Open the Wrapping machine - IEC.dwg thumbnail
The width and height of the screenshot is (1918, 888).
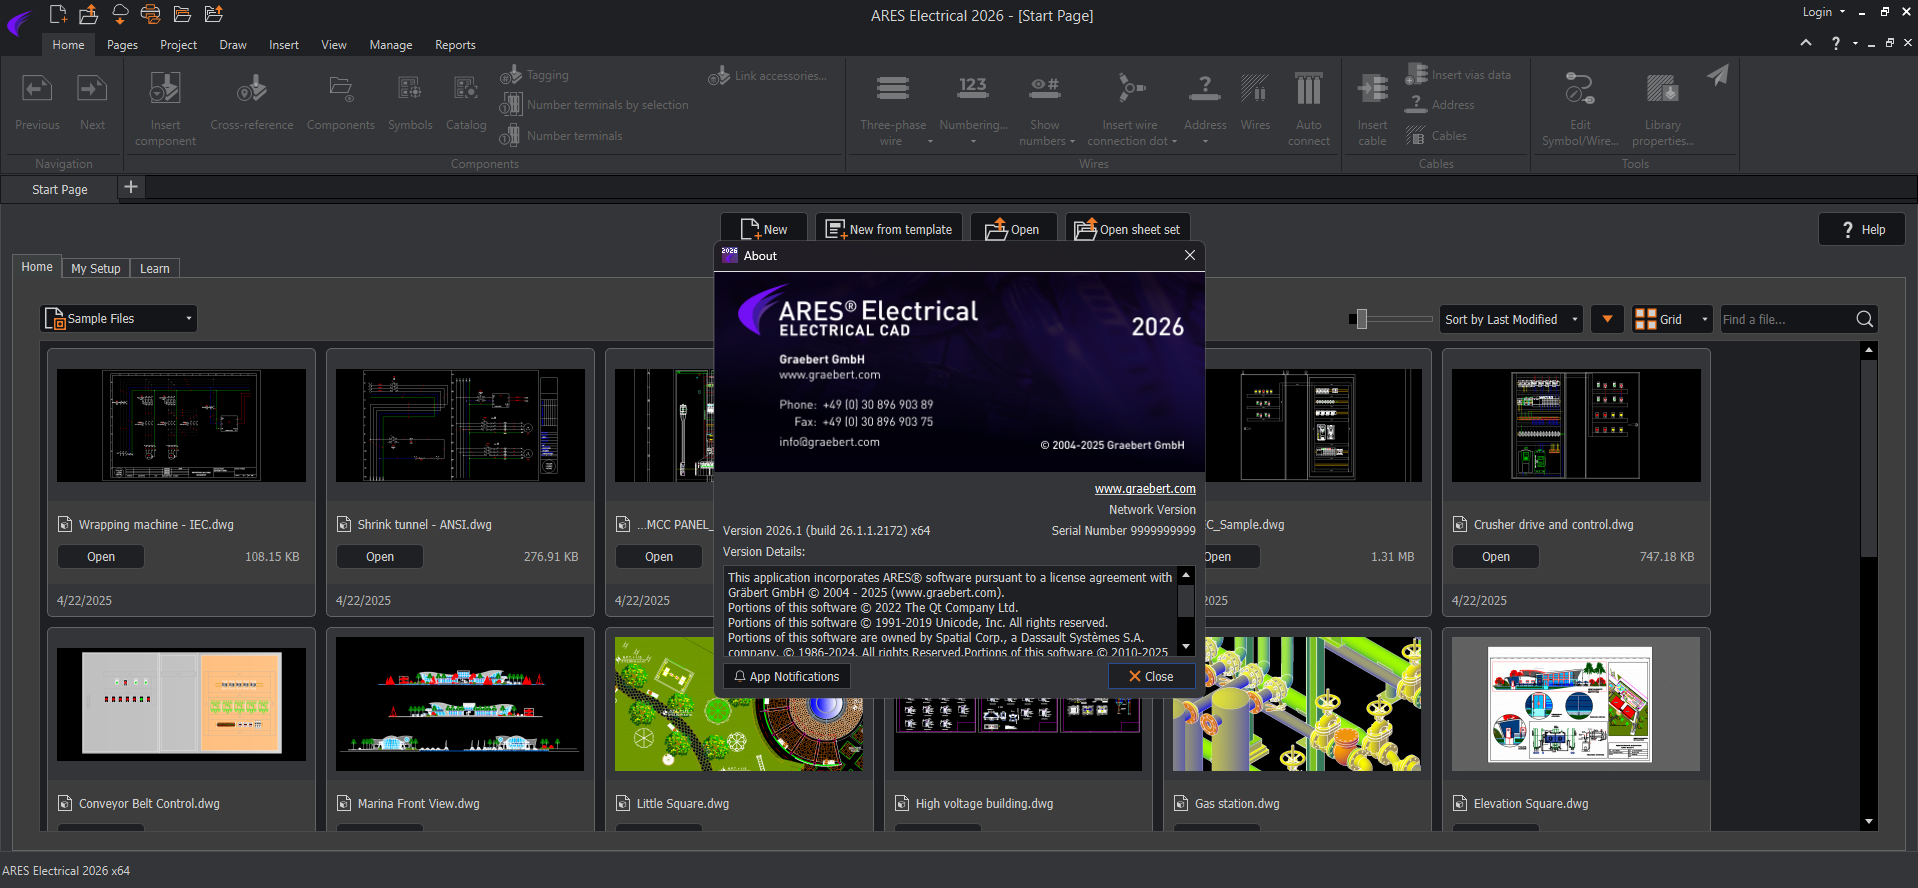pyautogui.click(x=181, y=425)
